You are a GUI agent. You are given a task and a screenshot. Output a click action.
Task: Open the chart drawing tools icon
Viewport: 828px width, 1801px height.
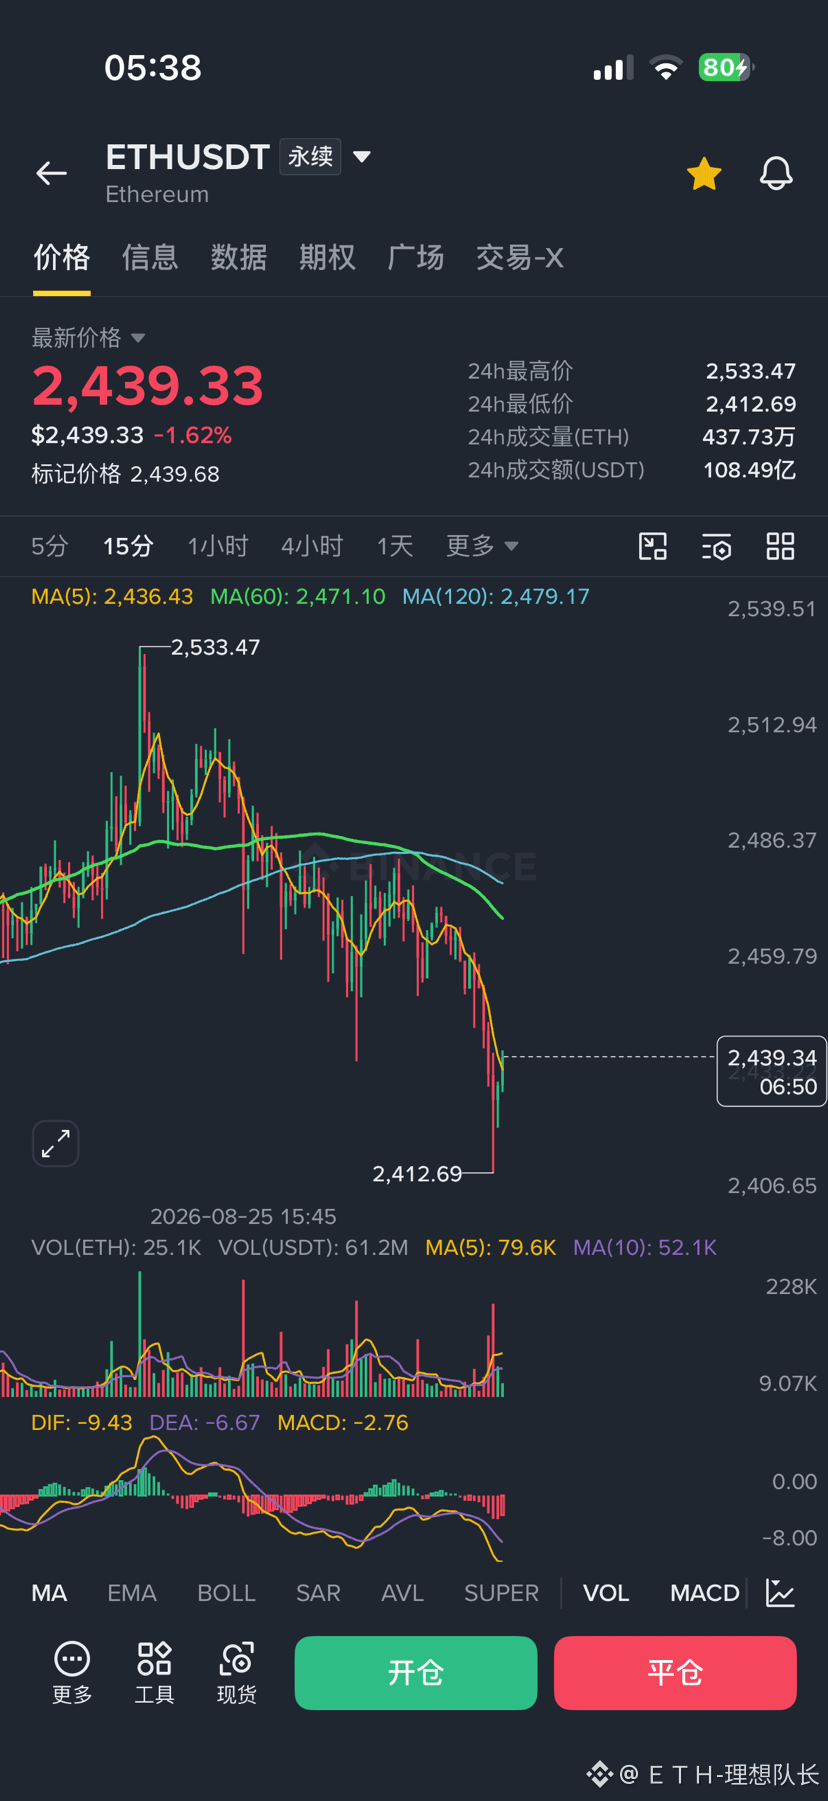pos(653,546)
